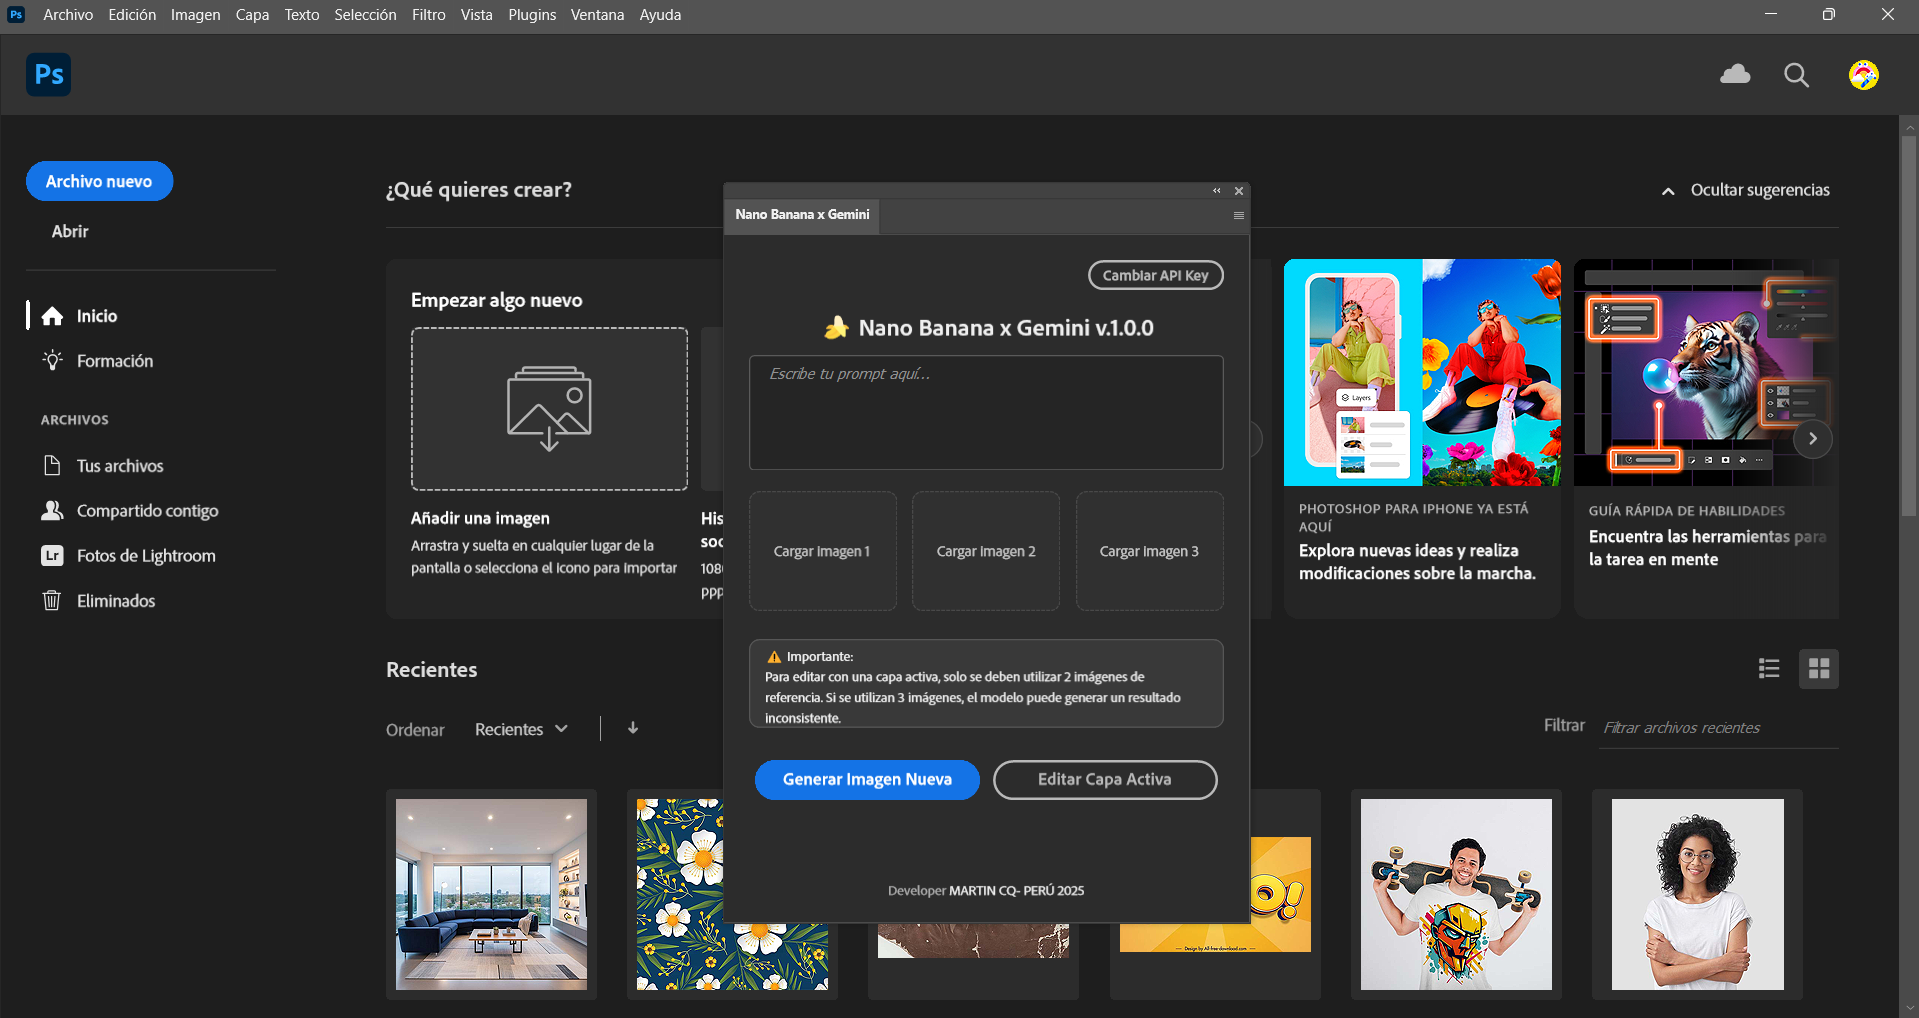Open Nano Banana panel options menu
Image resolution: width=1919 pixels, height=1018 pixels.
click(1239, 215)
